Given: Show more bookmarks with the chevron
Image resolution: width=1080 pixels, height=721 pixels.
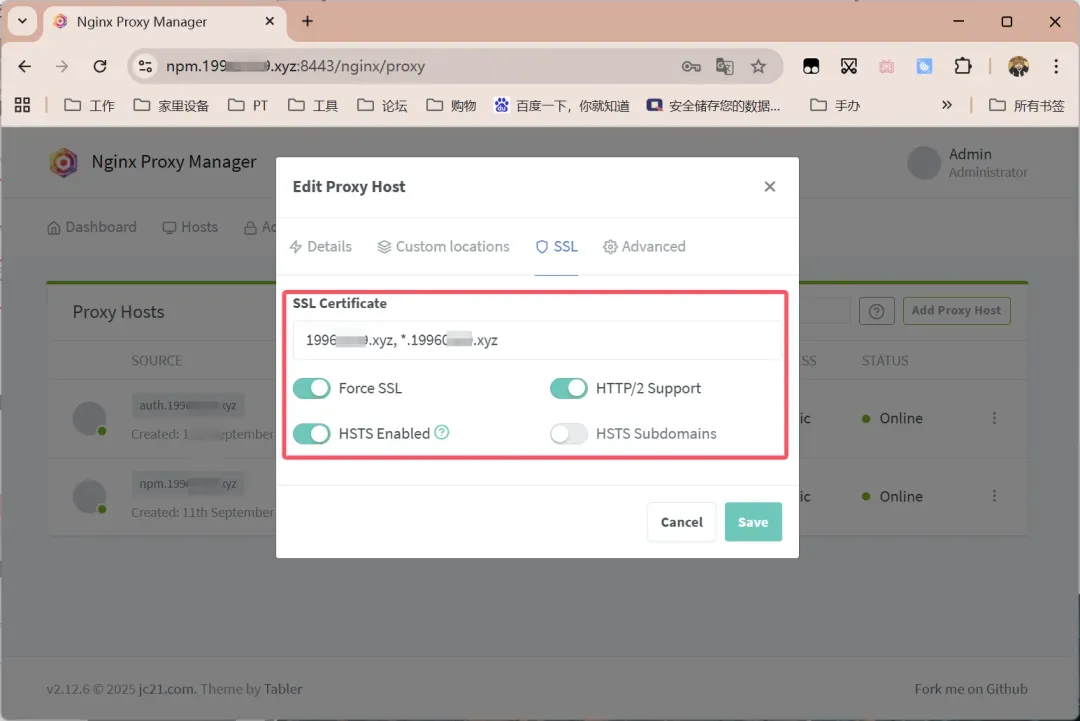Looking at the screenshot, I should coord(946,105).
